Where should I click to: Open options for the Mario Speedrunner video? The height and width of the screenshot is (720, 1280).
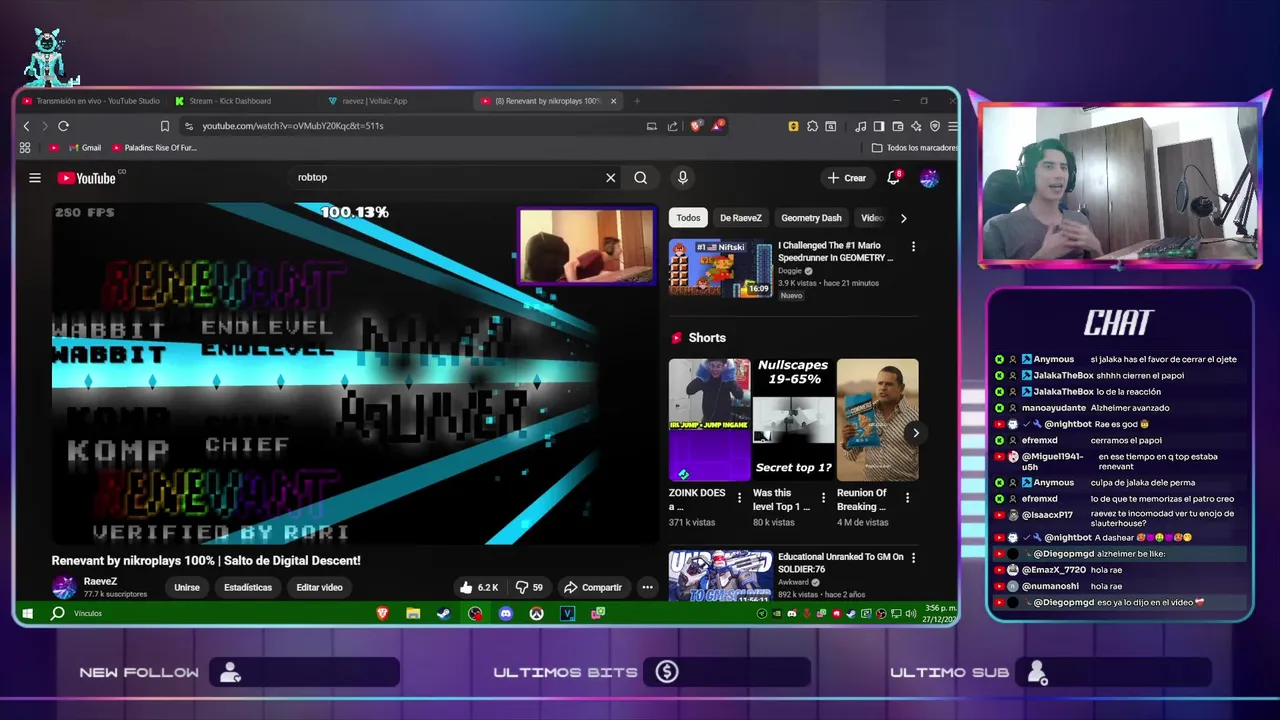click(x=913, y=246)
